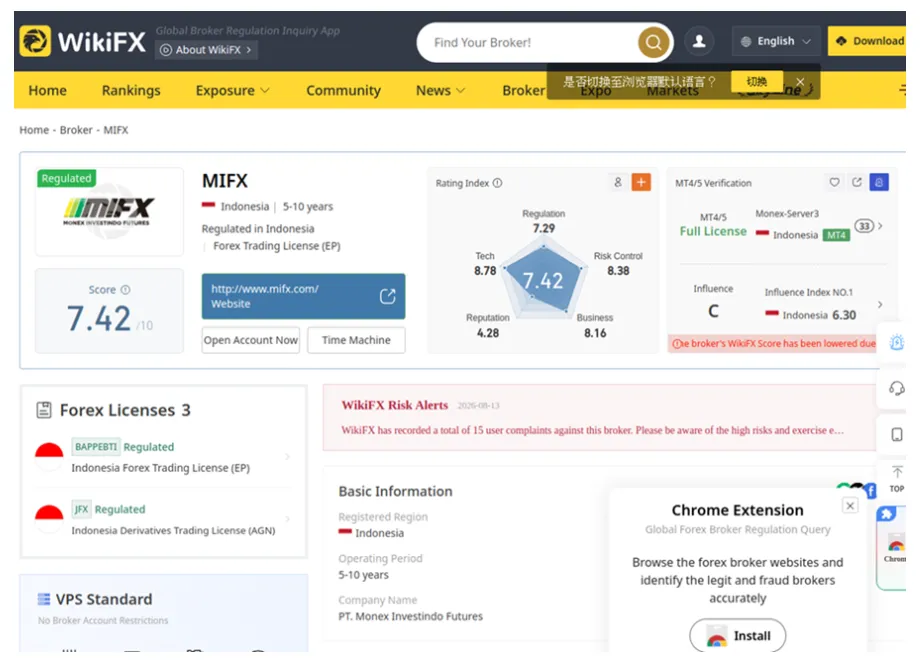The height and width of the screenshot is (665, 920).
Task: Click the blue icon in MT4/5 Verification header
Action: click(879, 183)
